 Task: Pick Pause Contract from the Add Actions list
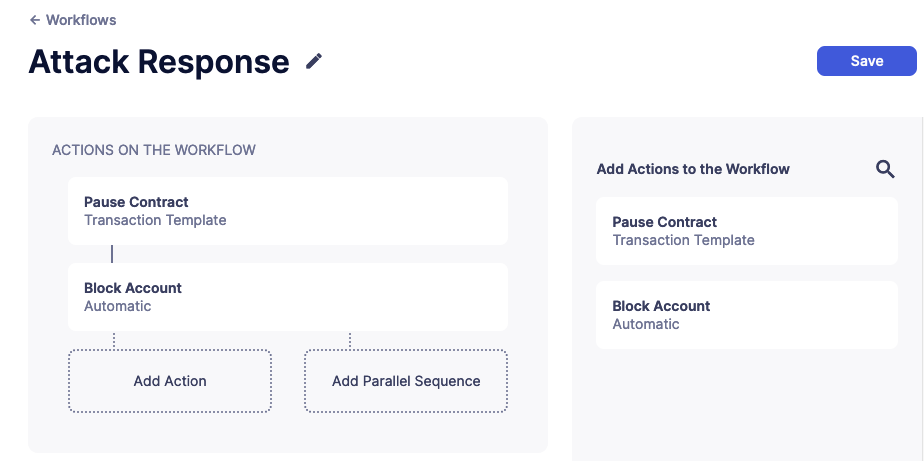tap(746, 231)
